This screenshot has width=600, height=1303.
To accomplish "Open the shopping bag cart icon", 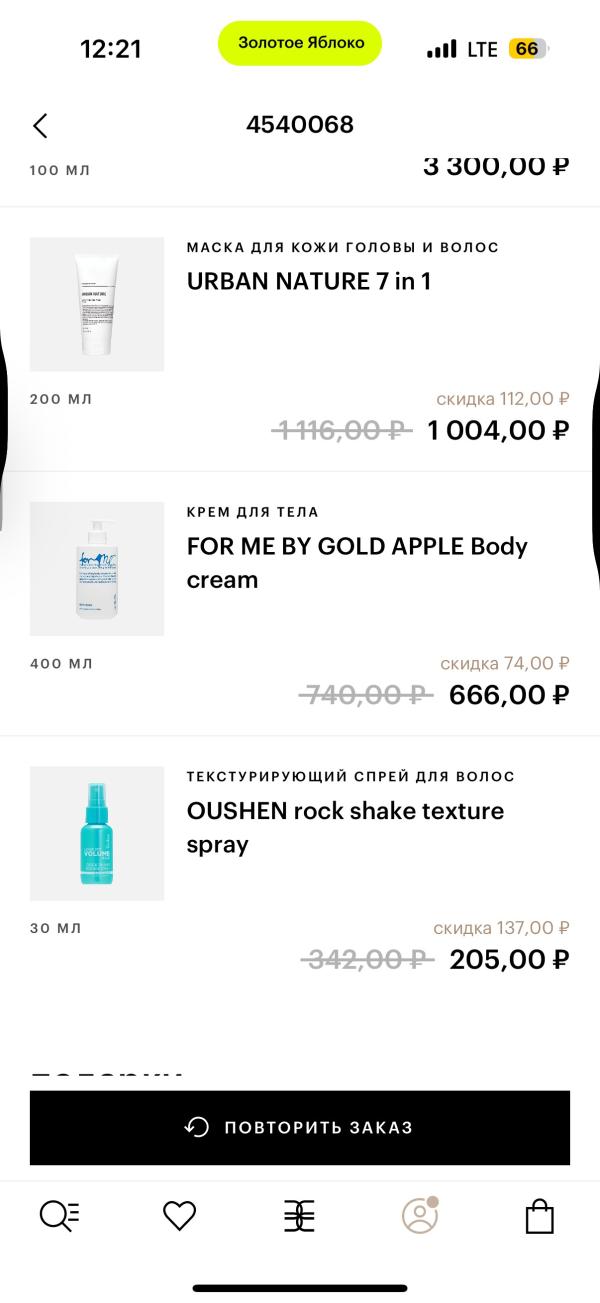I will point(540,1215).
